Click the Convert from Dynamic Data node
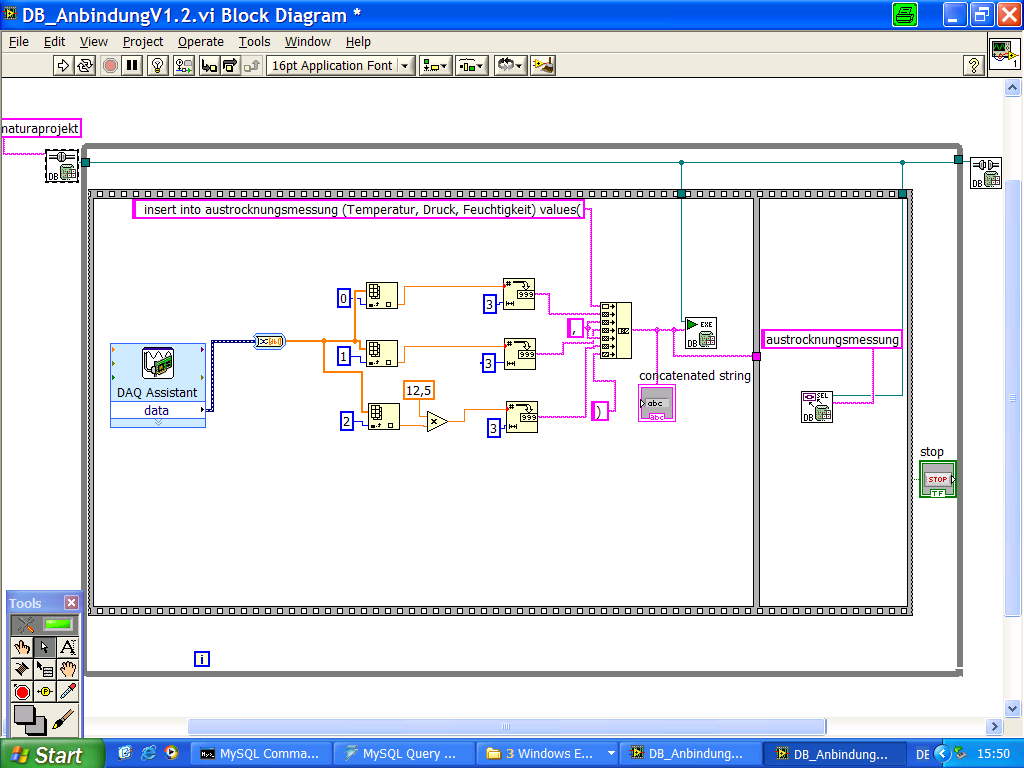 270,341
